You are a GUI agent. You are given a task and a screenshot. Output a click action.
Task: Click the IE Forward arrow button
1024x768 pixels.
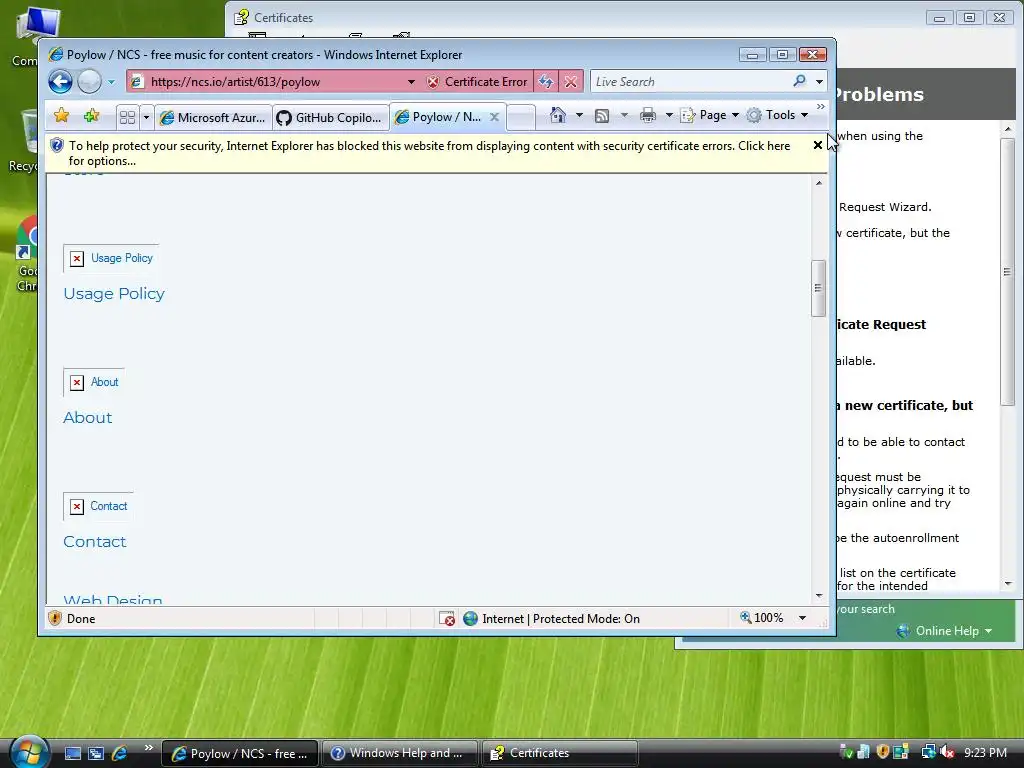[89, 82]
